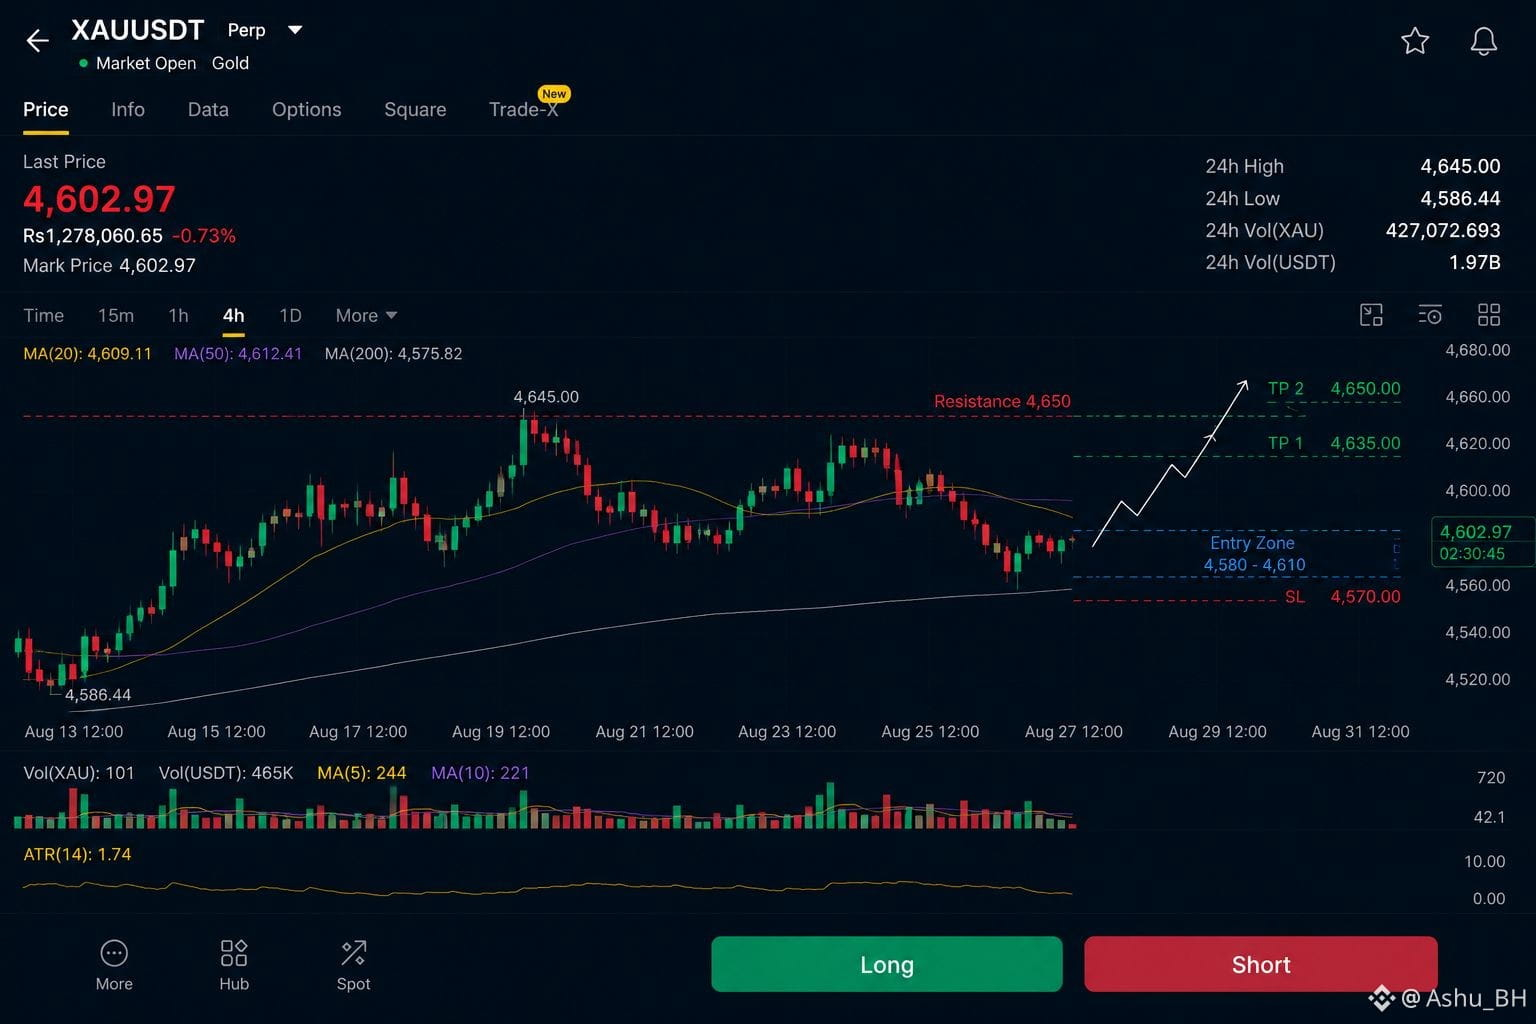Viewport: 1536px width, 1024px height.
Task: Open the Trade-X tab marked New
Action: [524, 110]
